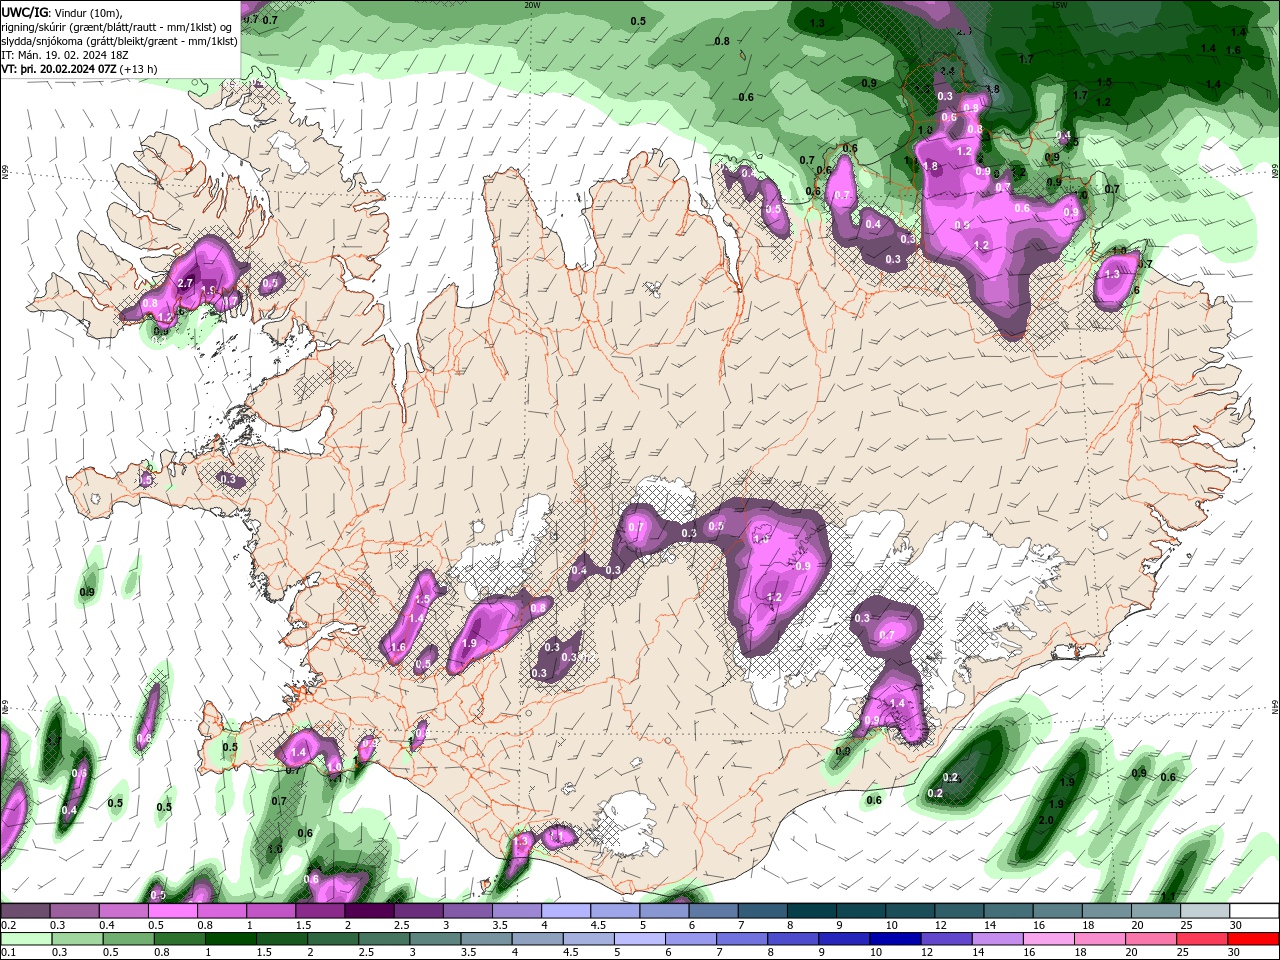Select the pale green 0.1 swatch in lower legend row

point(25,938)
